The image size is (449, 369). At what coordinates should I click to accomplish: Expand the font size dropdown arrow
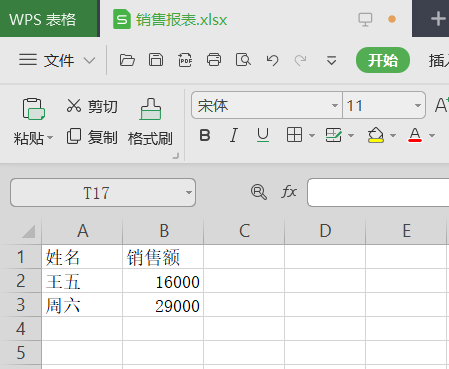pyautogui.click(x=418, y=106)
